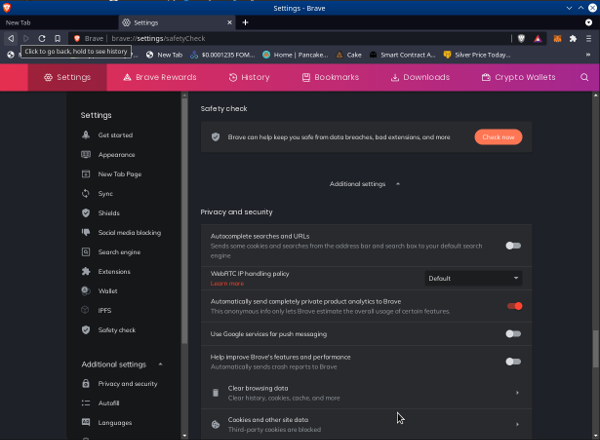Click the profile circle icon in tab strip
Image resolution: width=600 pixels, height=440 pixels.
coord(589,23)
